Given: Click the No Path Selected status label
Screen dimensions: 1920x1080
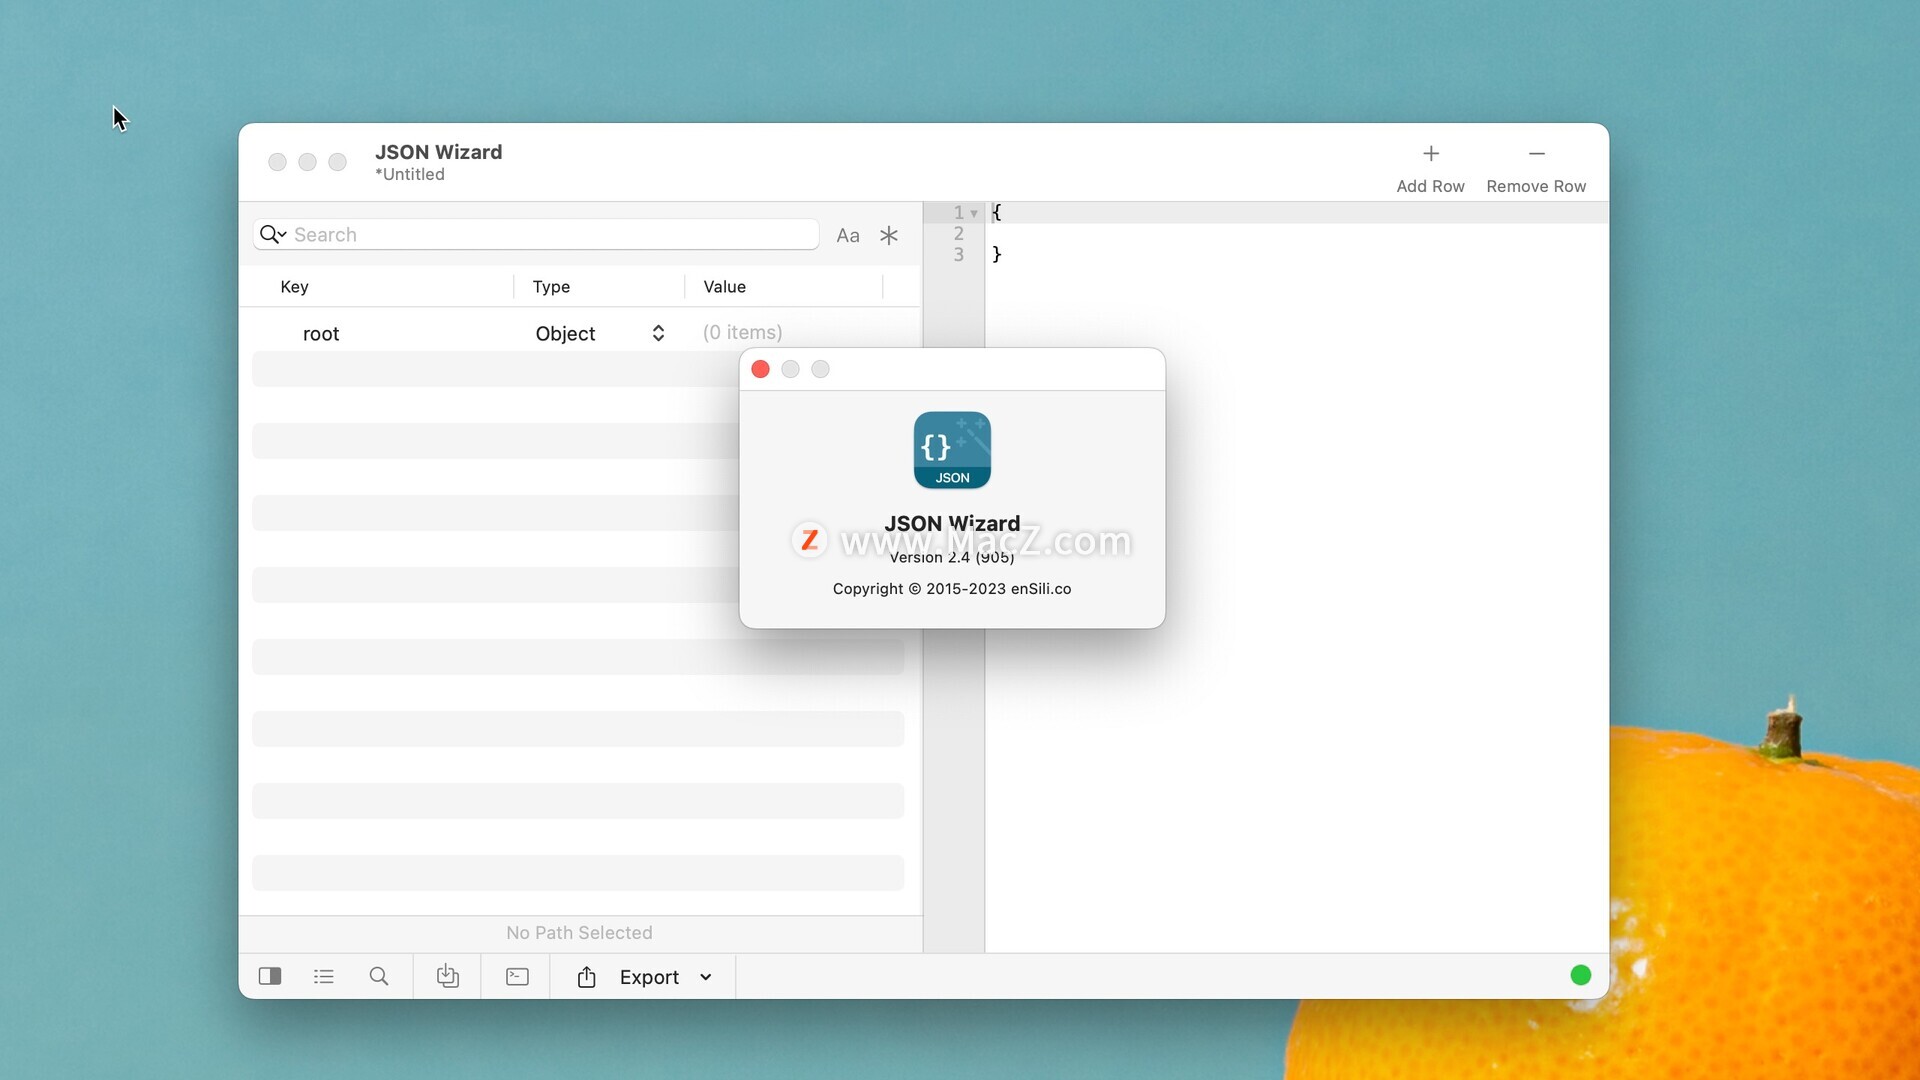Looking at the screenshot, I should click(579, 933).
